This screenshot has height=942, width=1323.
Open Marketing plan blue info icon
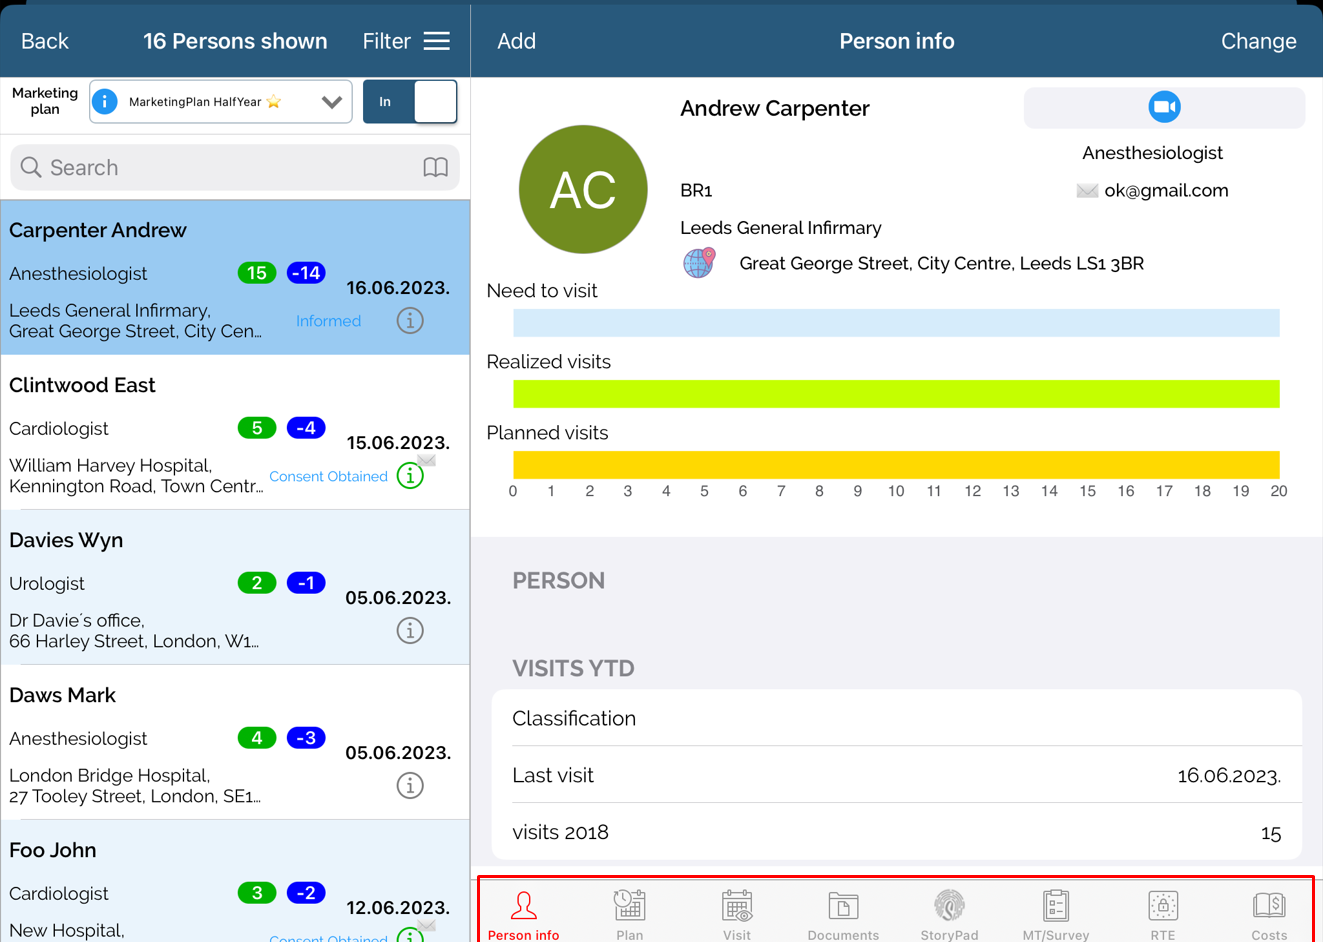pyautogui.click(x=105, y=101)
